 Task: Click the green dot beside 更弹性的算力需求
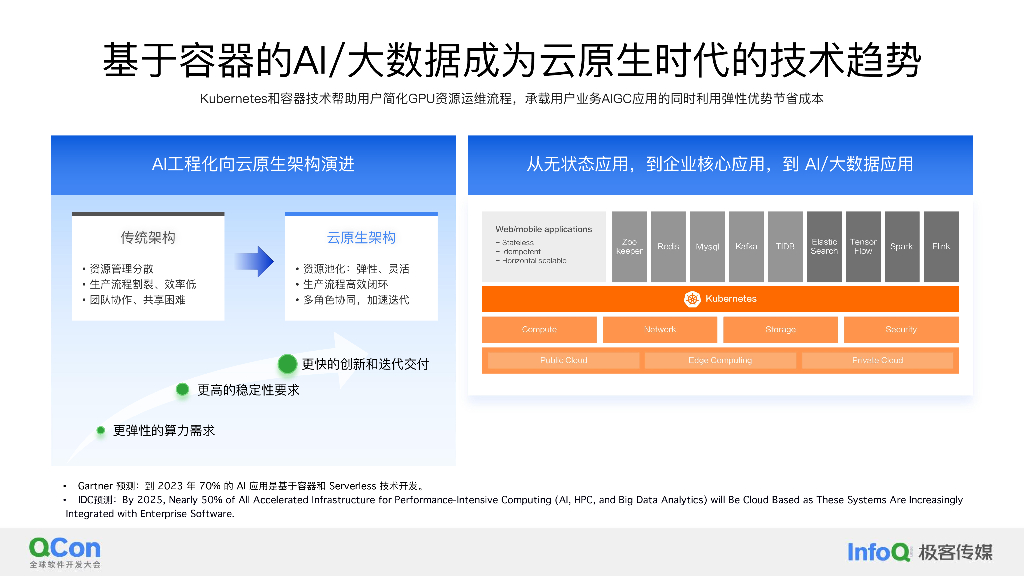click(x=101, y=430)
